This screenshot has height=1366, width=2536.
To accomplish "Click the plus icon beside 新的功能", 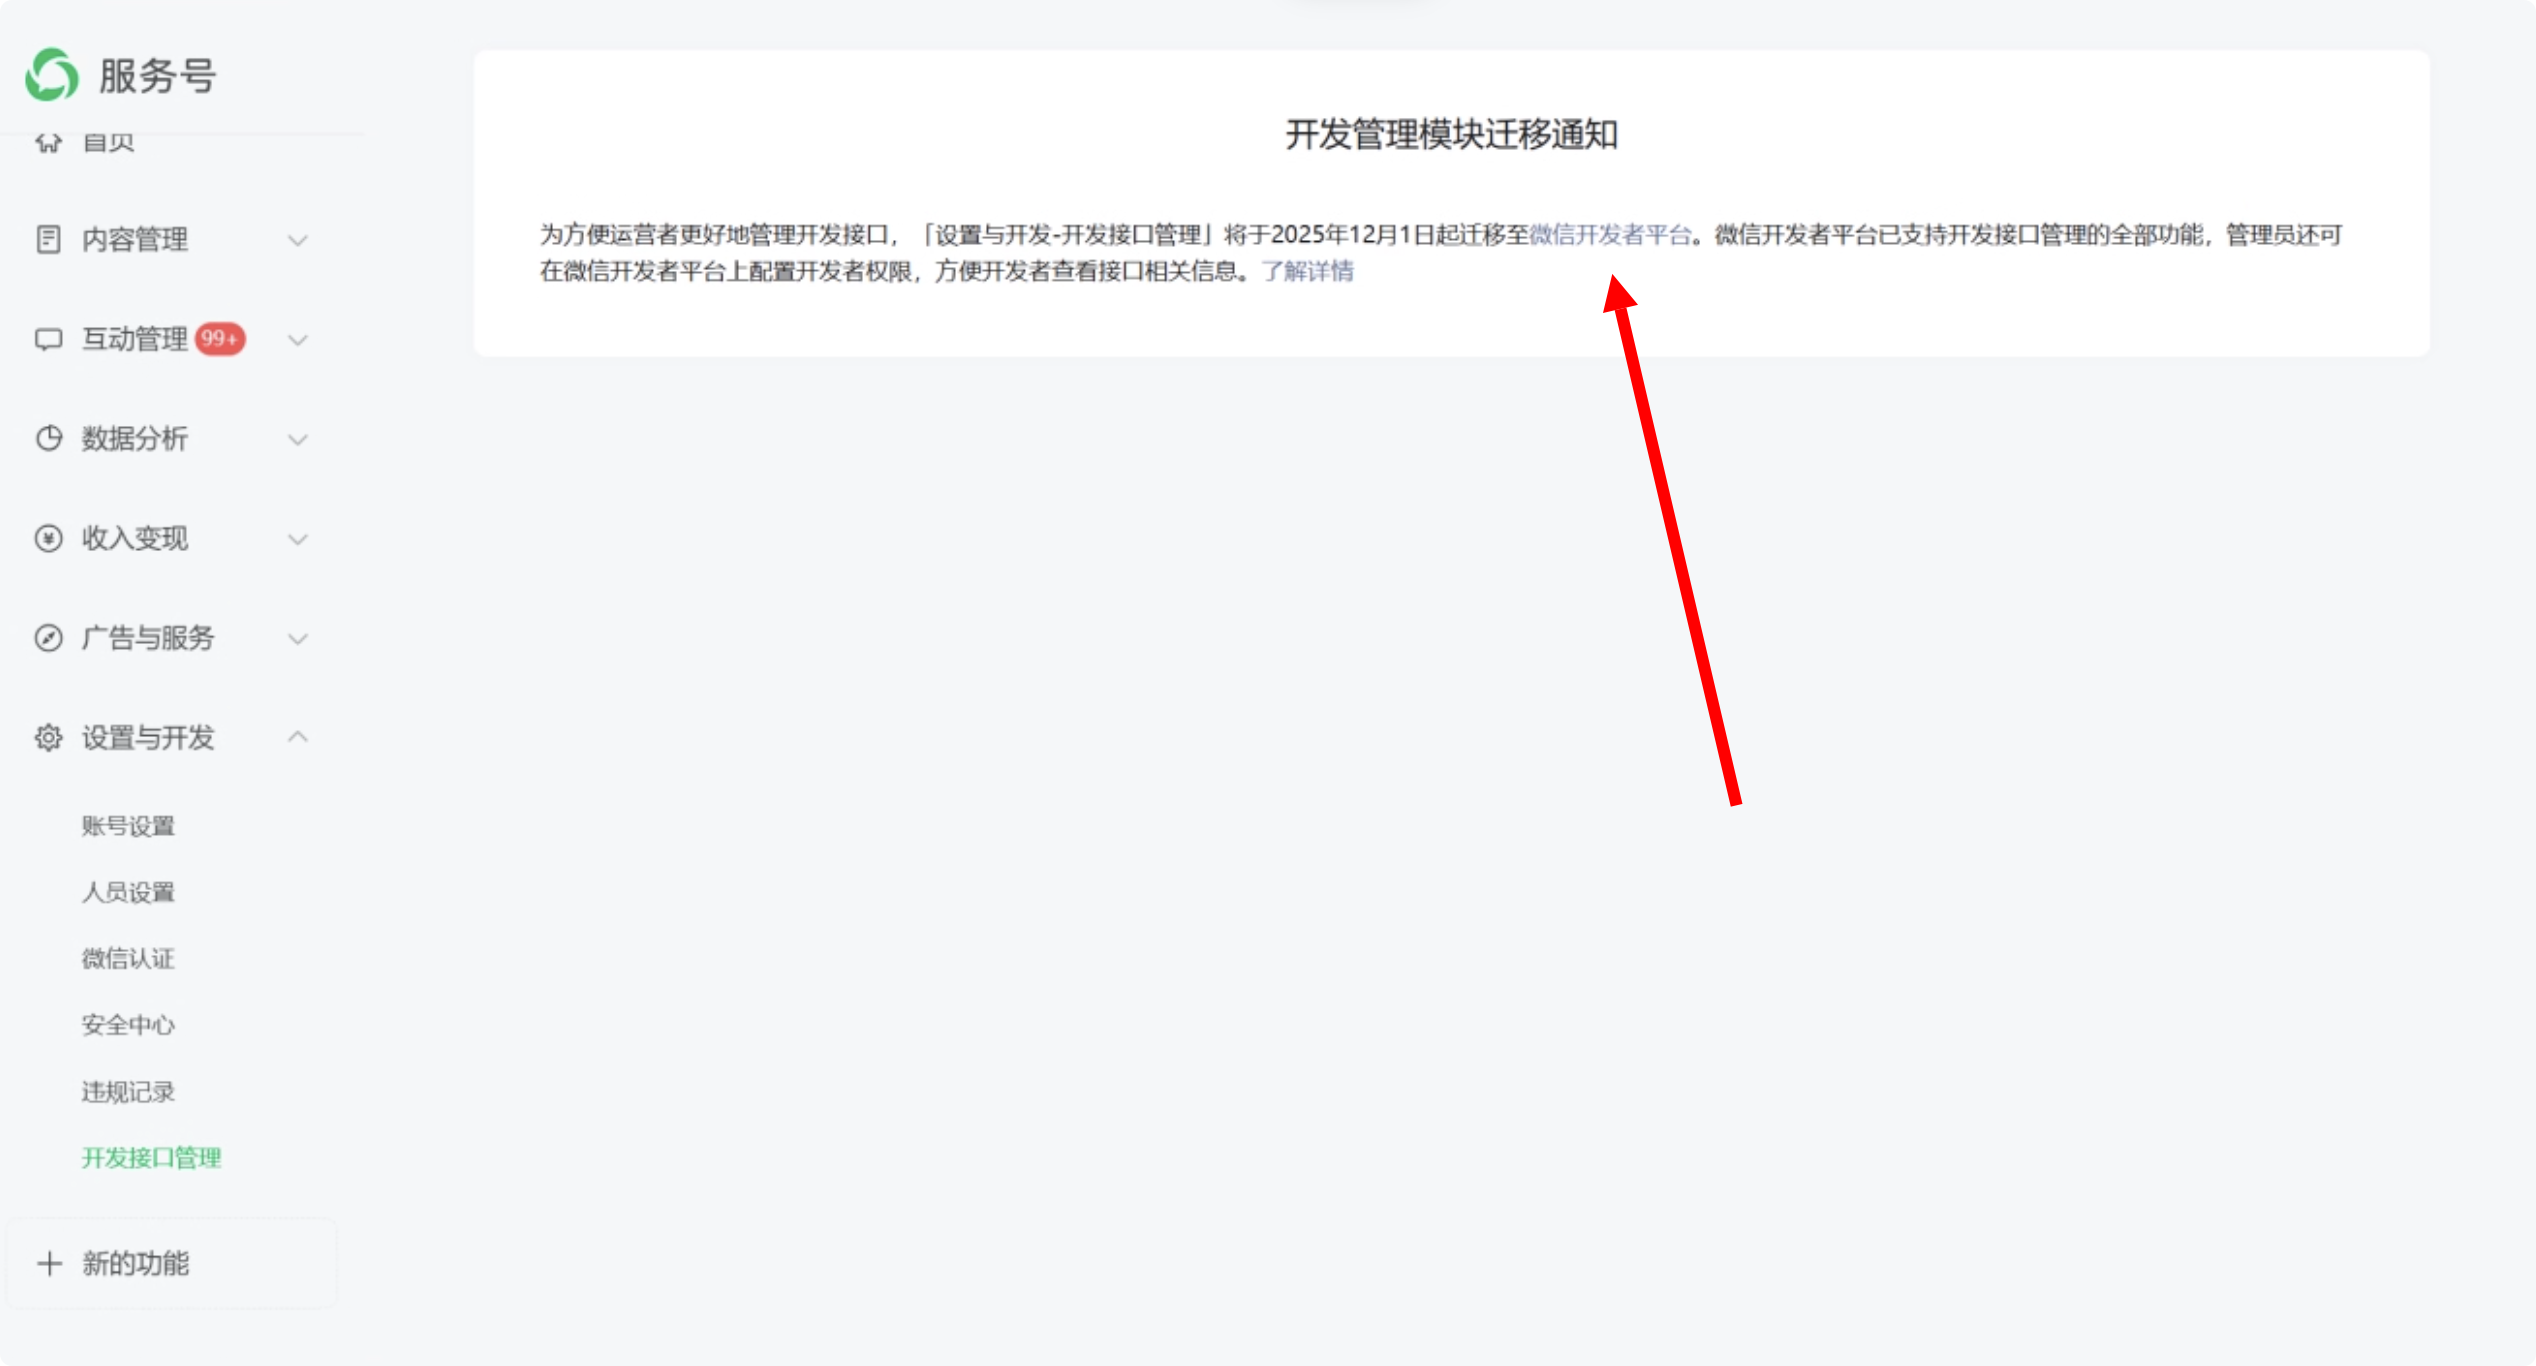I will 49,1264.
